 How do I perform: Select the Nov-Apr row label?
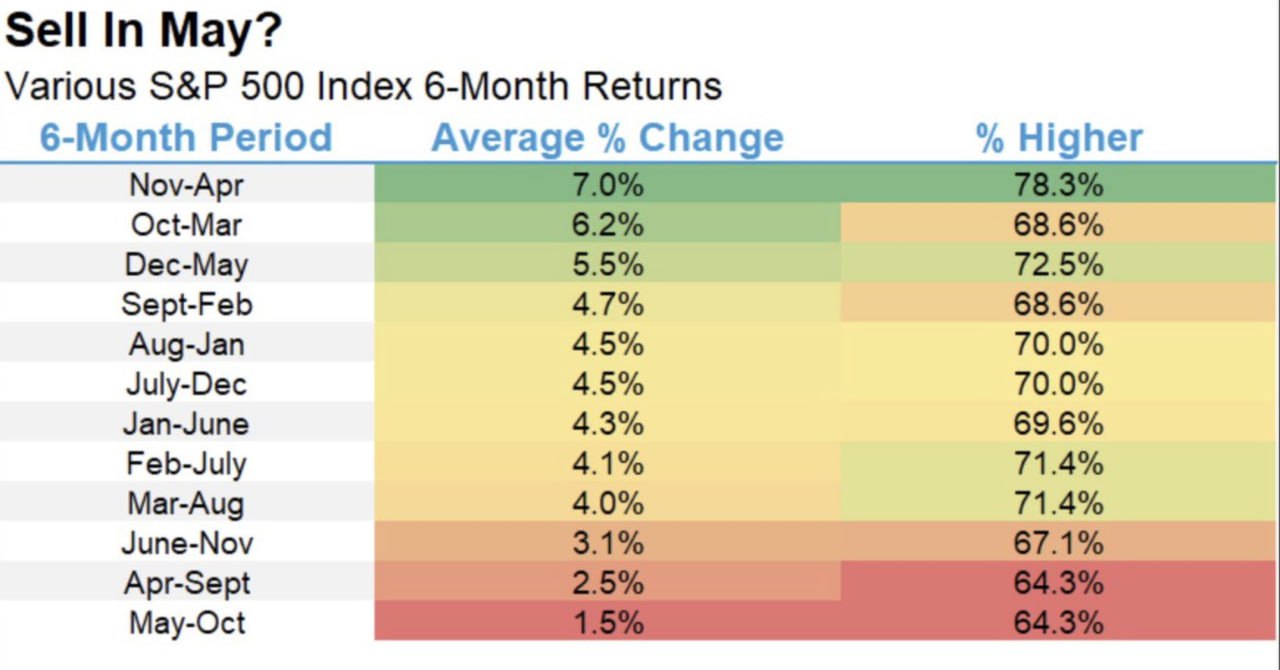pyautogui.click(x=187, y=185)
